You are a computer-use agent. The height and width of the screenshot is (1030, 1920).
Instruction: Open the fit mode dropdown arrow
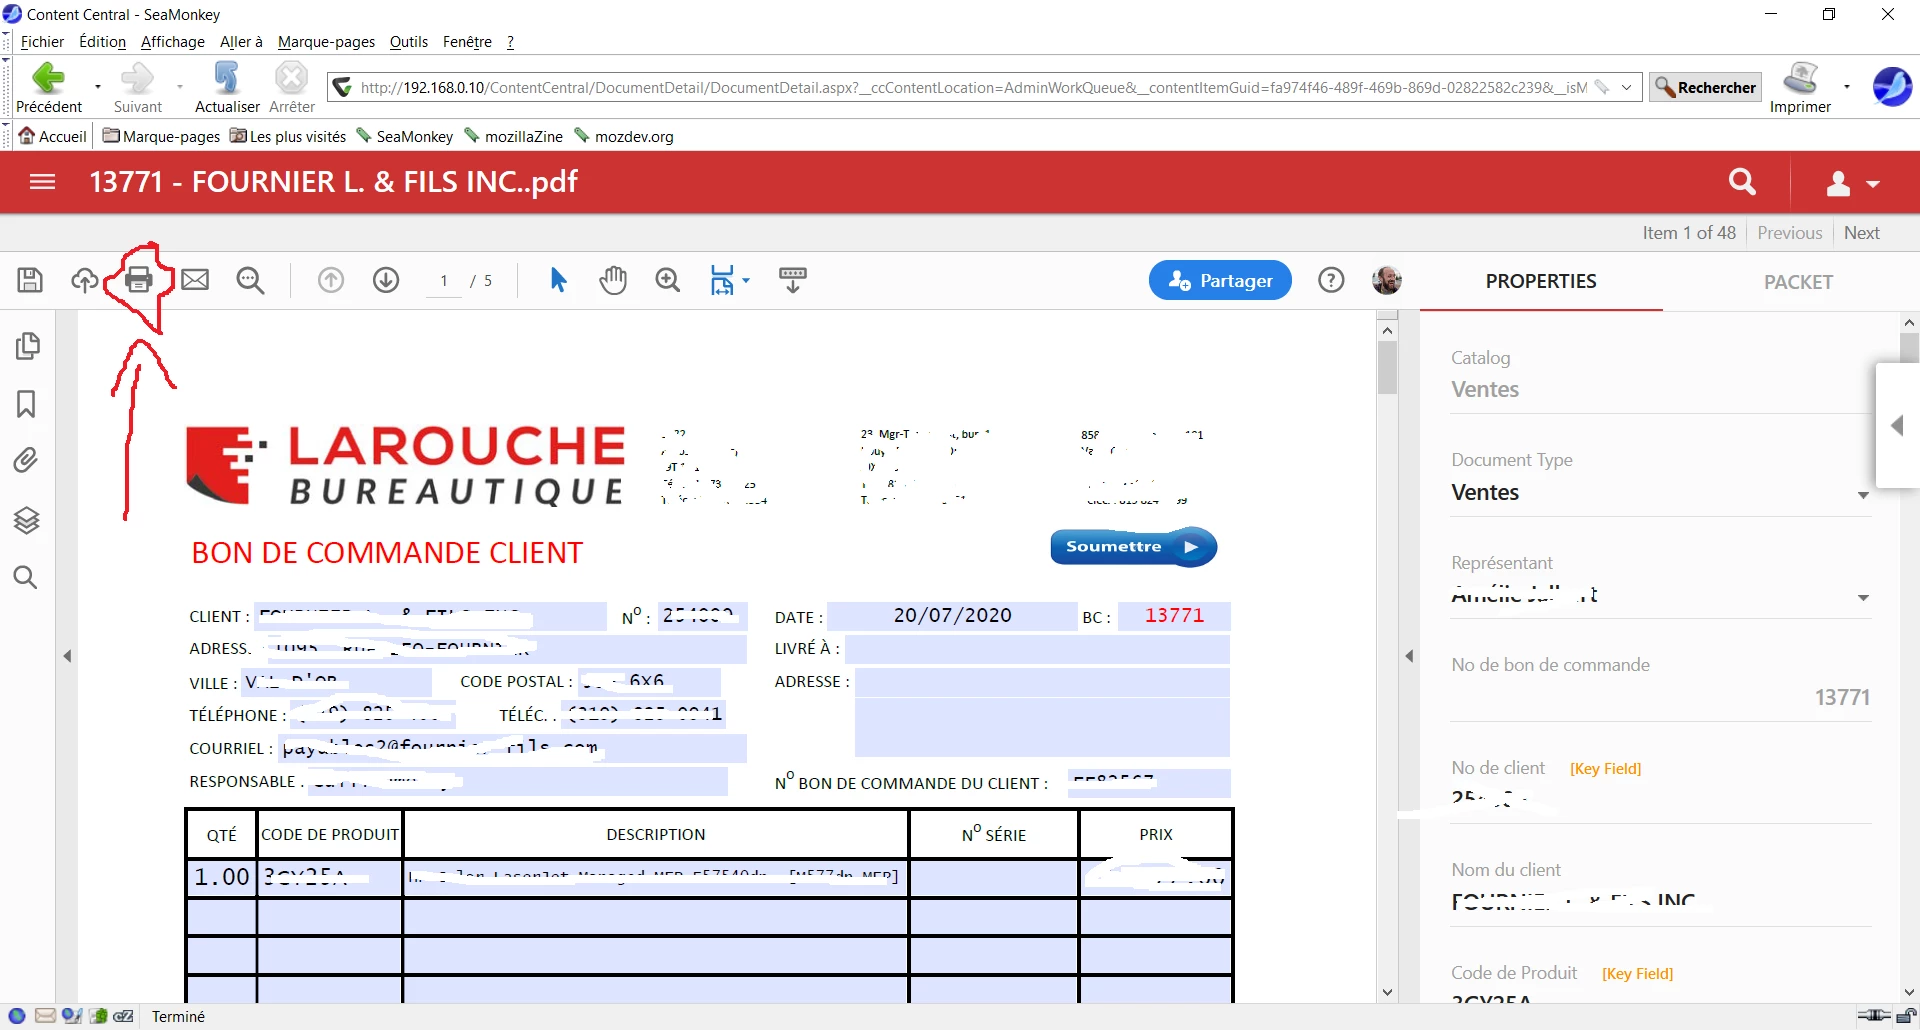(x=746, y=280)
